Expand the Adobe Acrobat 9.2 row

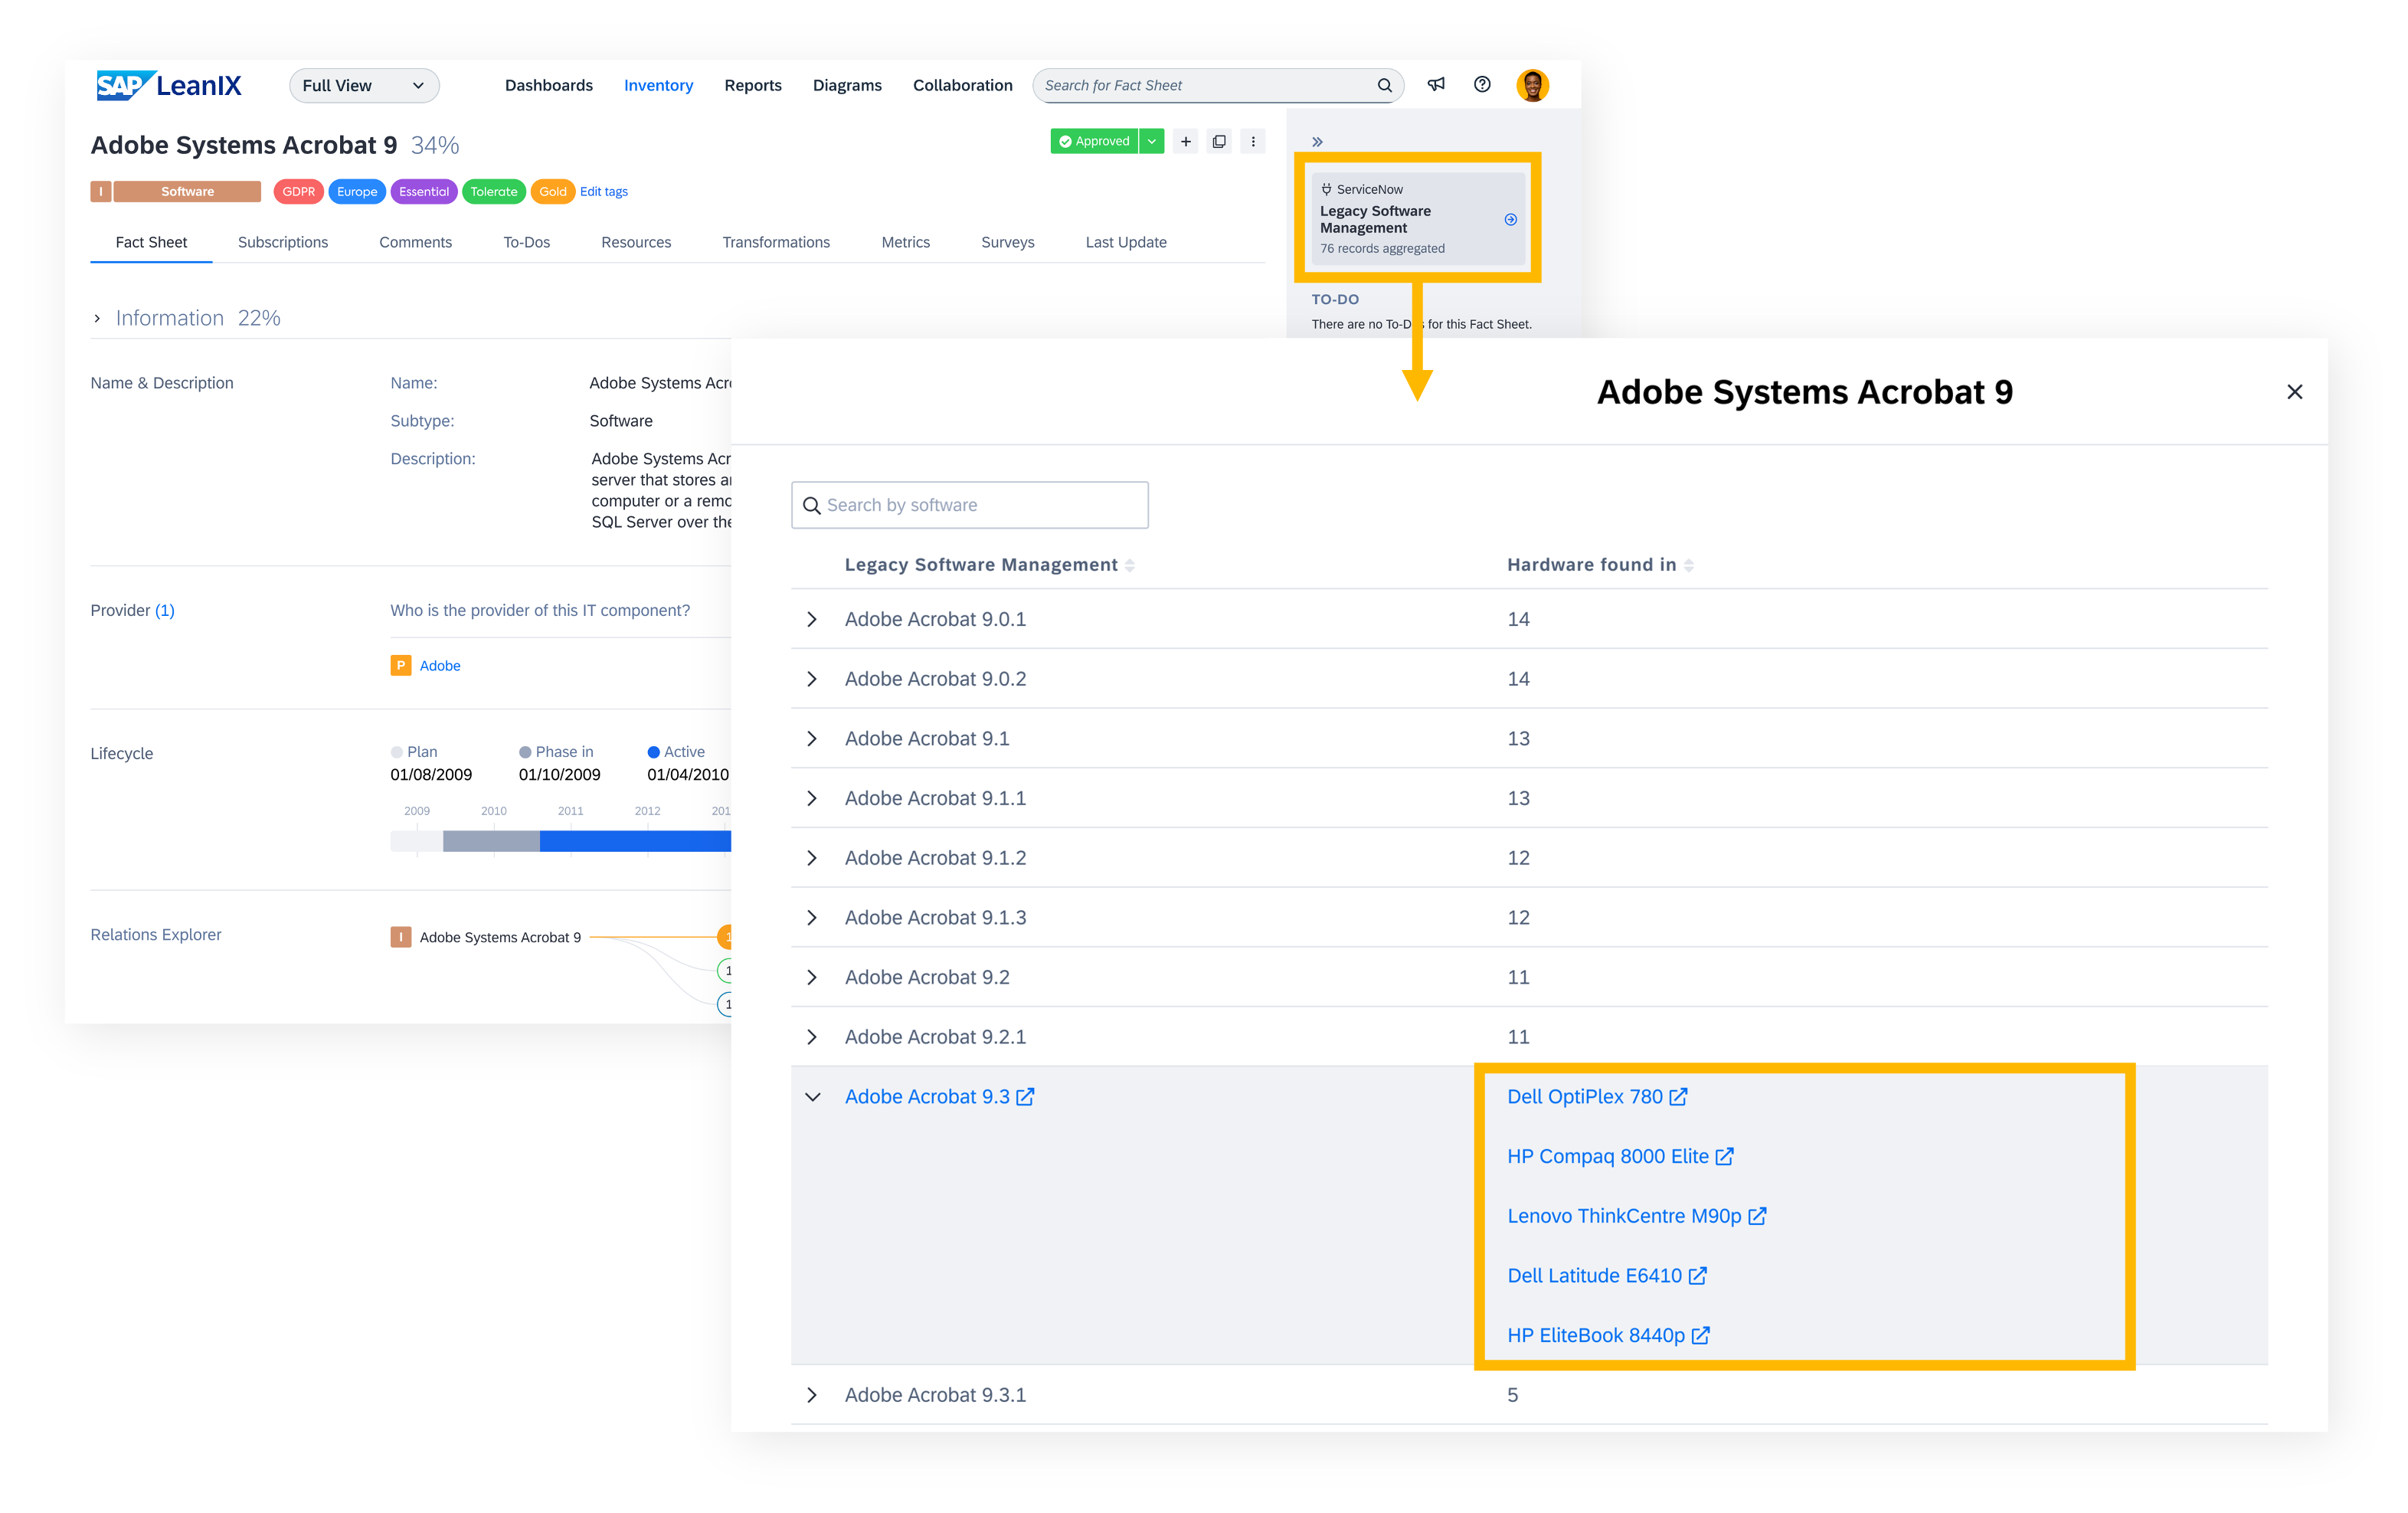coord(812,977)
